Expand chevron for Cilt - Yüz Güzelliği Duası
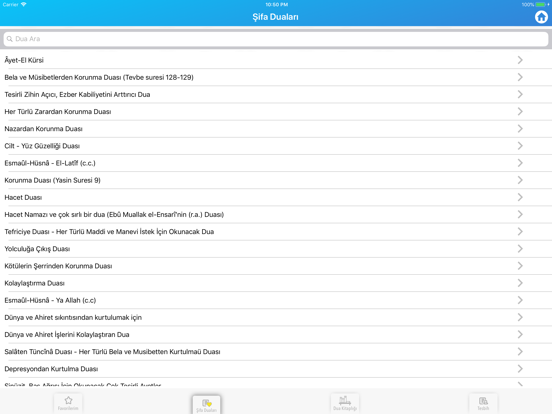The width and height of the screenshot is (552, 414). pos(520,146)
